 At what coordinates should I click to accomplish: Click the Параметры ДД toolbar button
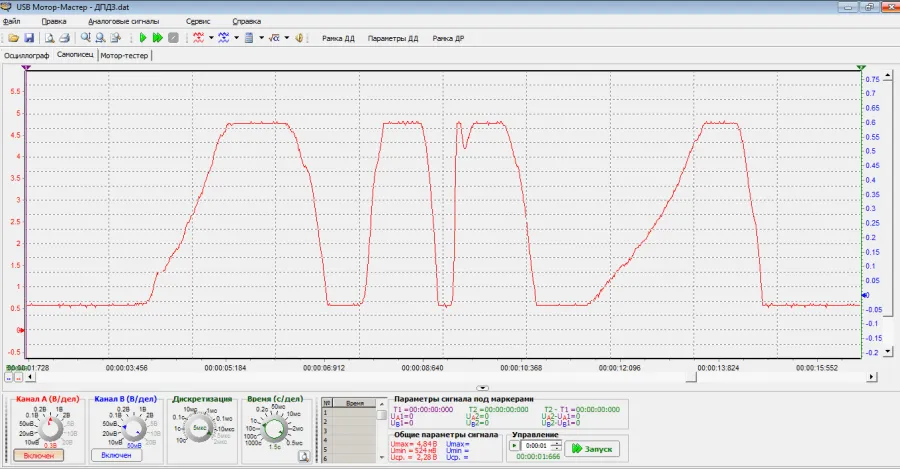(x=393, y=38)
